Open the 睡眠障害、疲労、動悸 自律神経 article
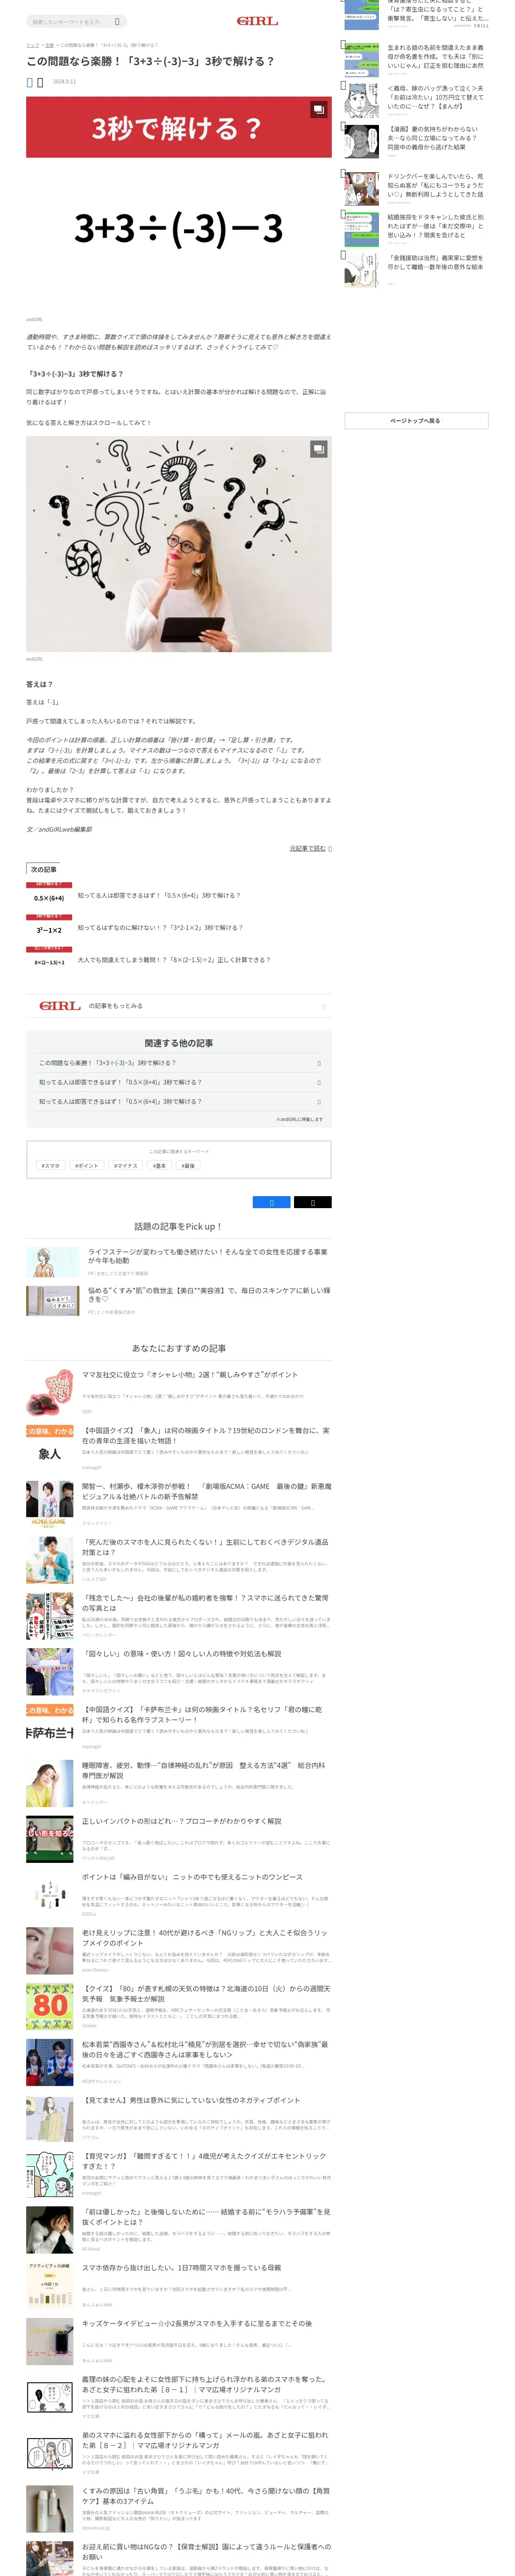Screen dimensions: 515x2576 (x=203, y=1771)
